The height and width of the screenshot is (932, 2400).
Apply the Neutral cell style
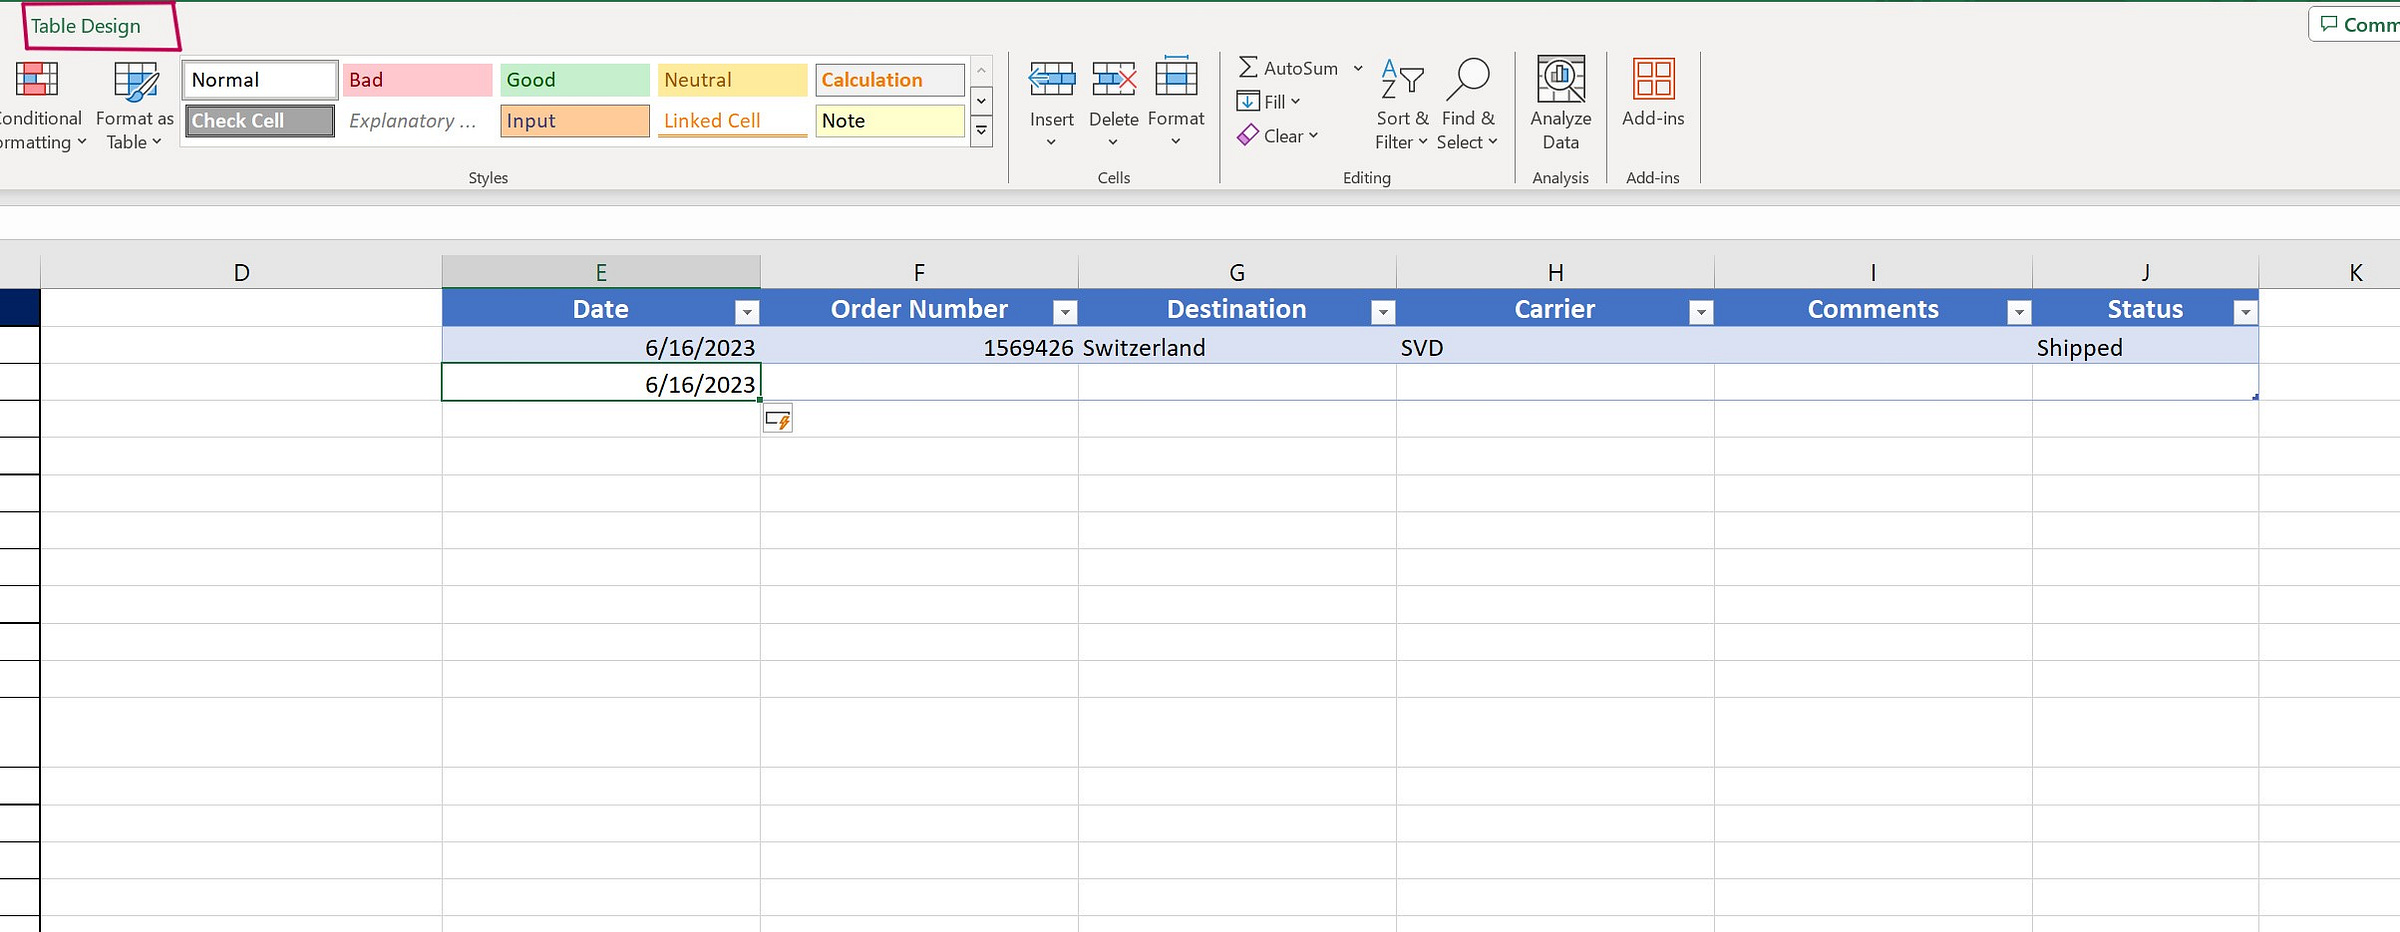[732, 80]
